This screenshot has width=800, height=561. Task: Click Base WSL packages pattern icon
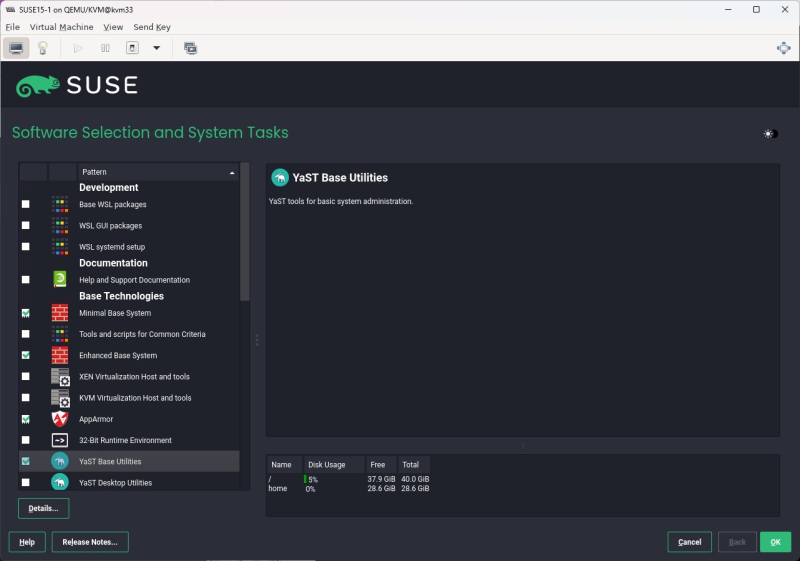pos(60,205)
